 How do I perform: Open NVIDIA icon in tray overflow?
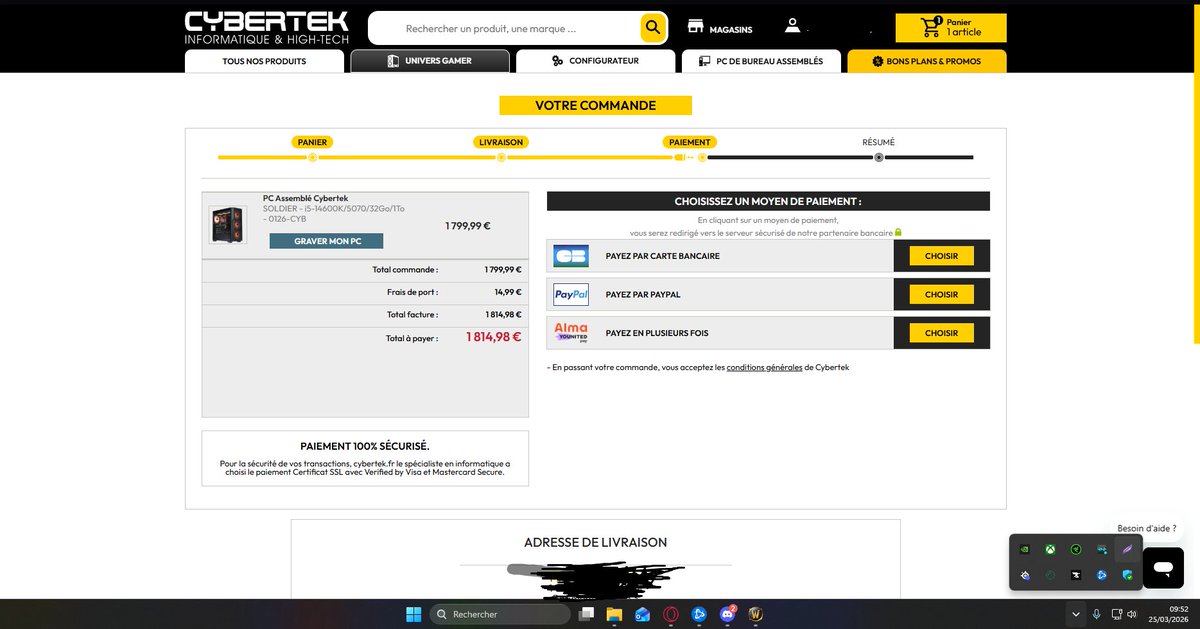point(1024,549)
